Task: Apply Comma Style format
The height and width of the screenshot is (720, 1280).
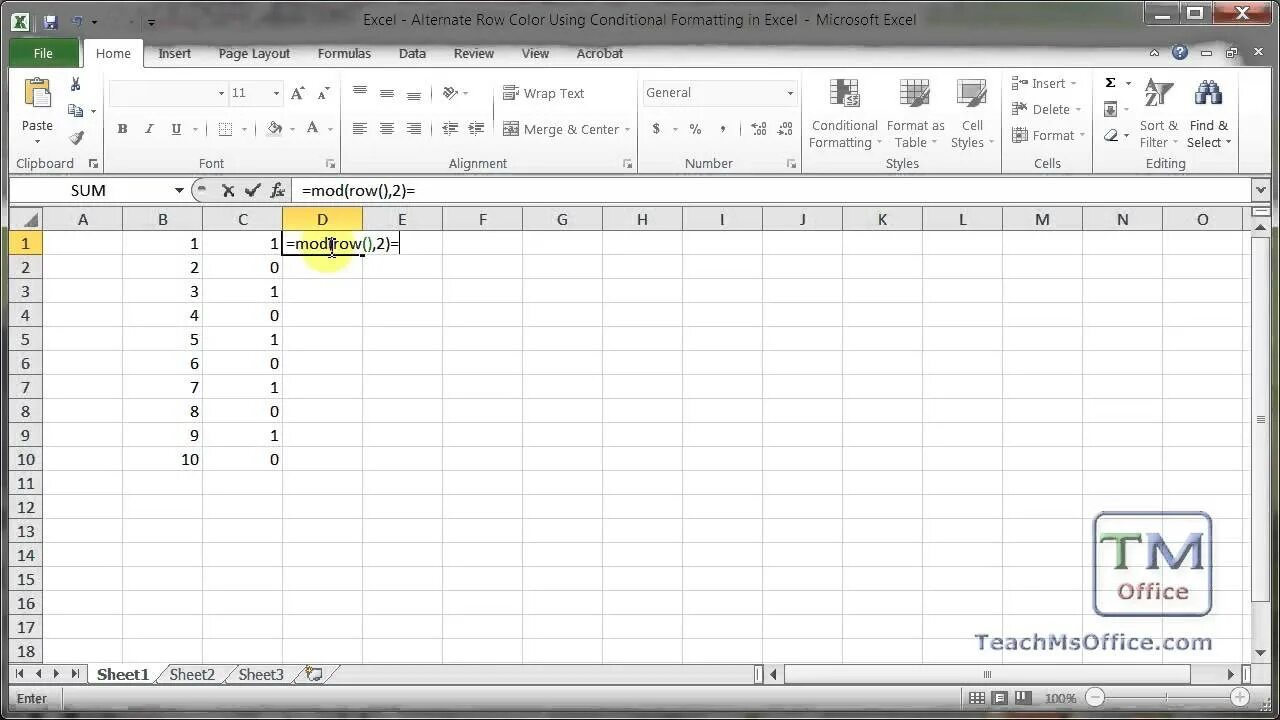Action: [722, 129]
